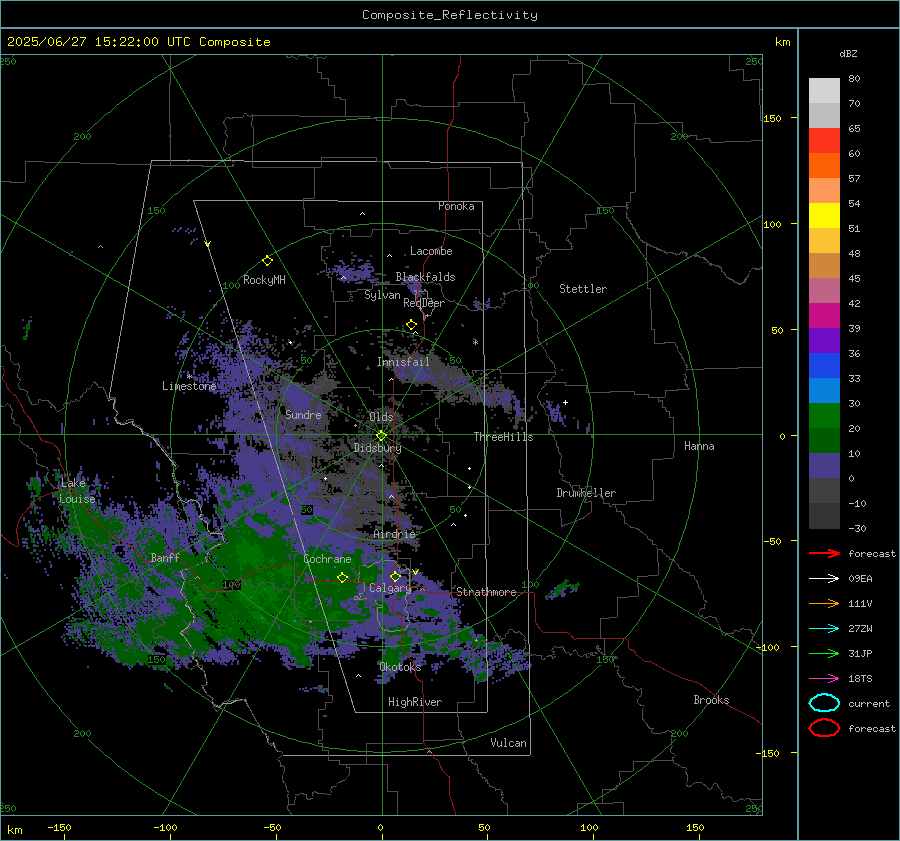This screenshot has width=900, height=841.
Task: Click the 'Sundre' map label
Action: point(303,414)
